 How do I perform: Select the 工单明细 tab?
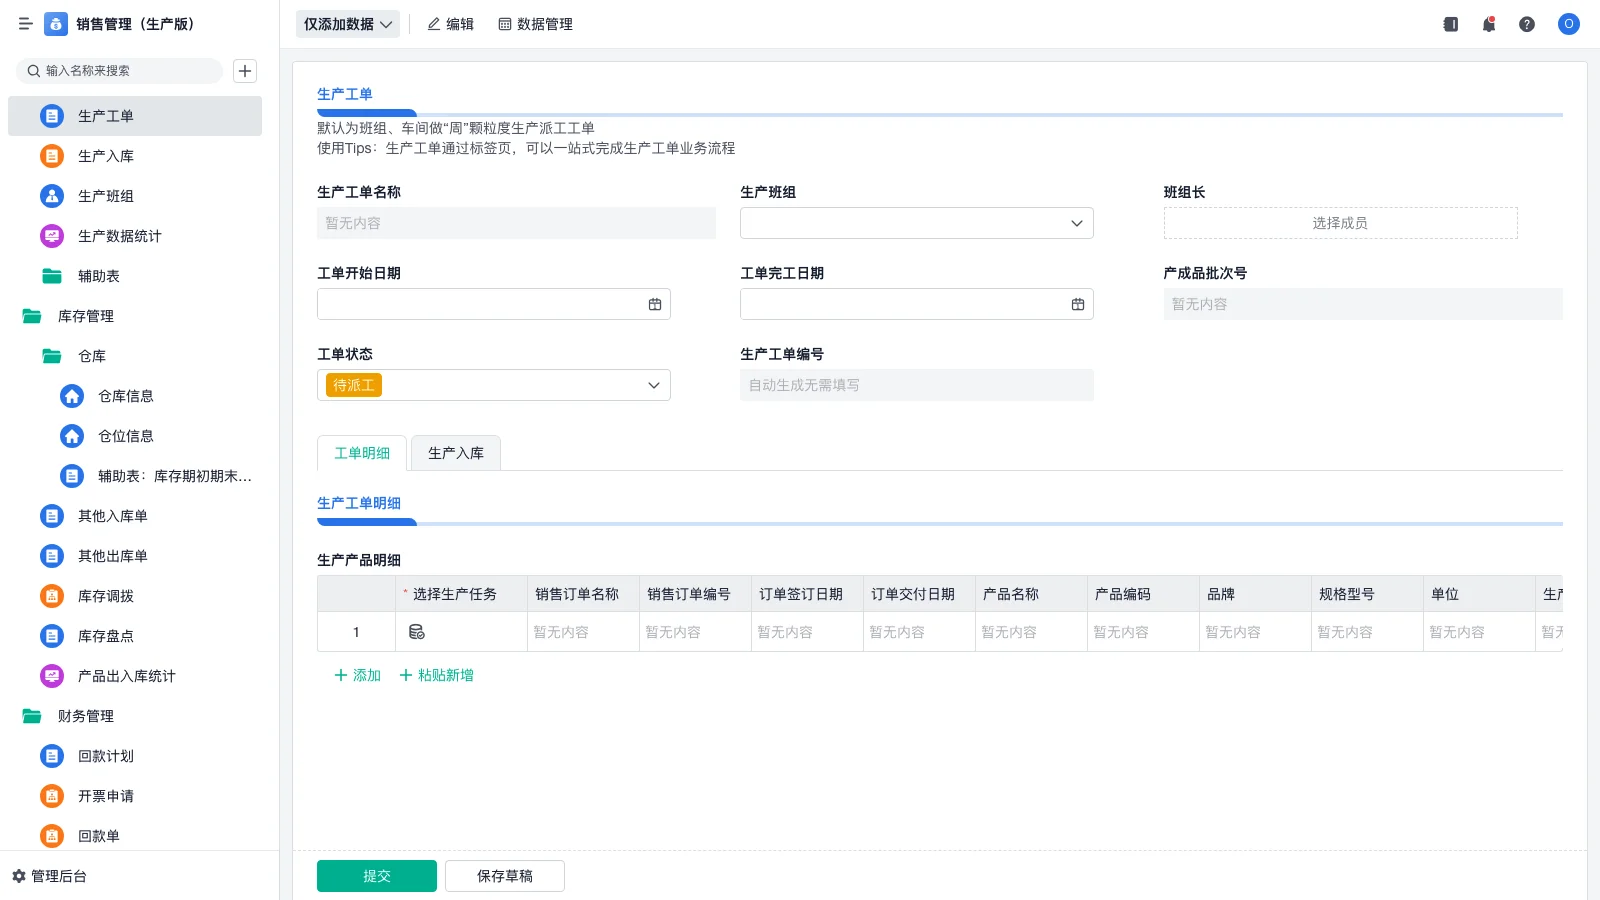click(x=361, y=453)
